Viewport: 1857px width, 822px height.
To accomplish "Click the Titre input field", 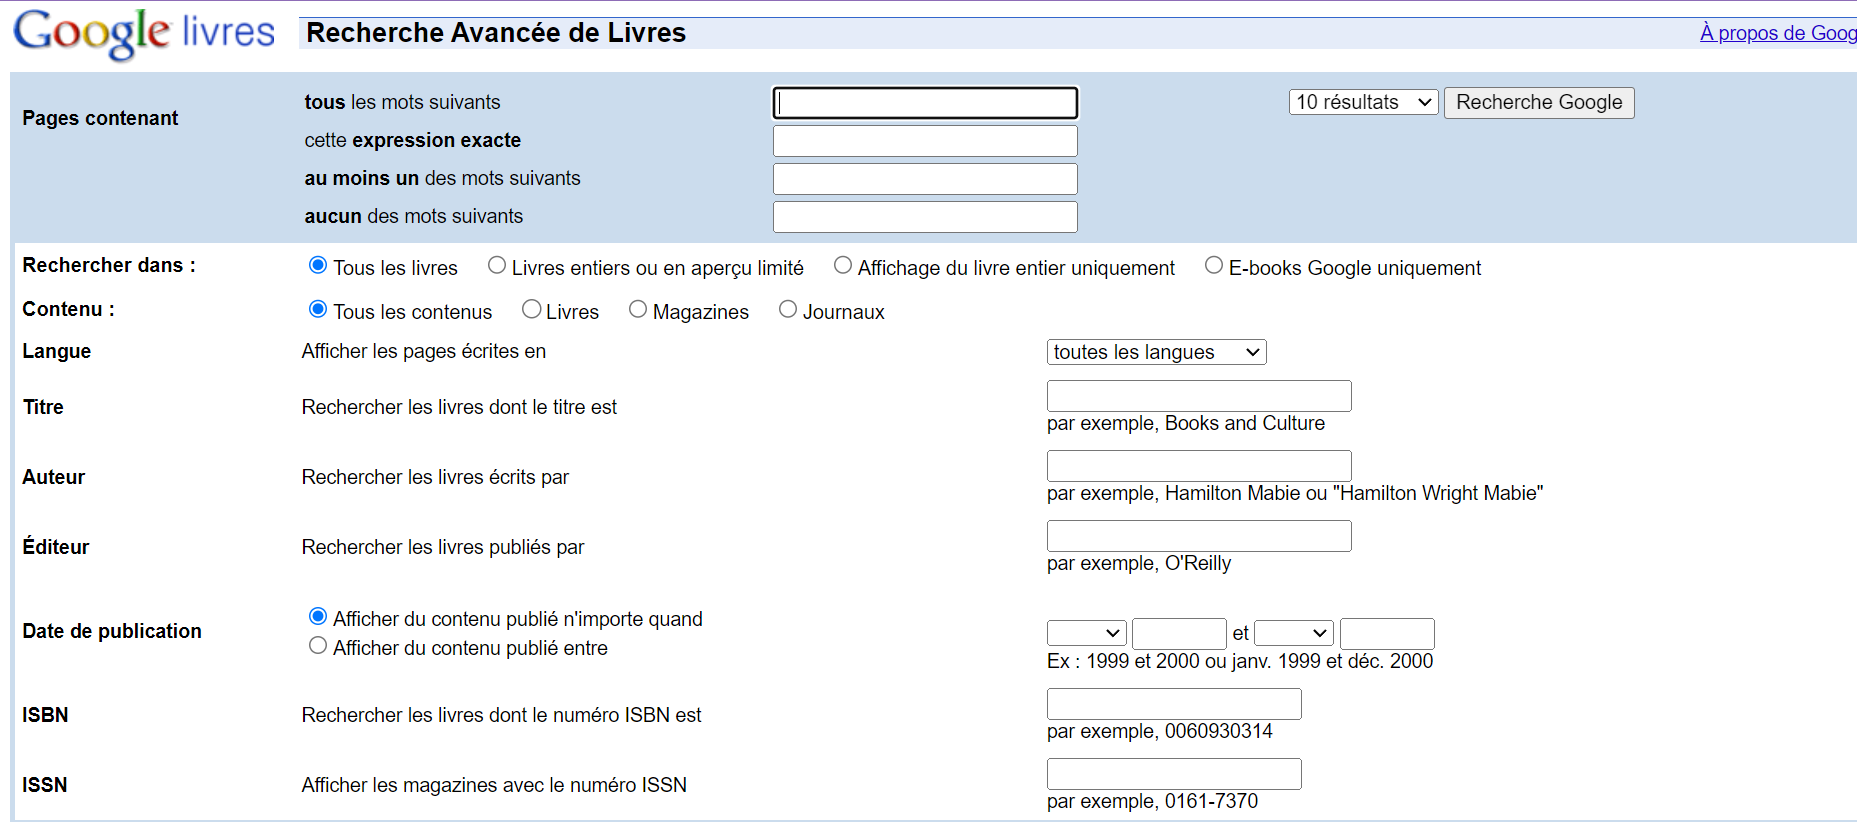I will coord(1199,396).
